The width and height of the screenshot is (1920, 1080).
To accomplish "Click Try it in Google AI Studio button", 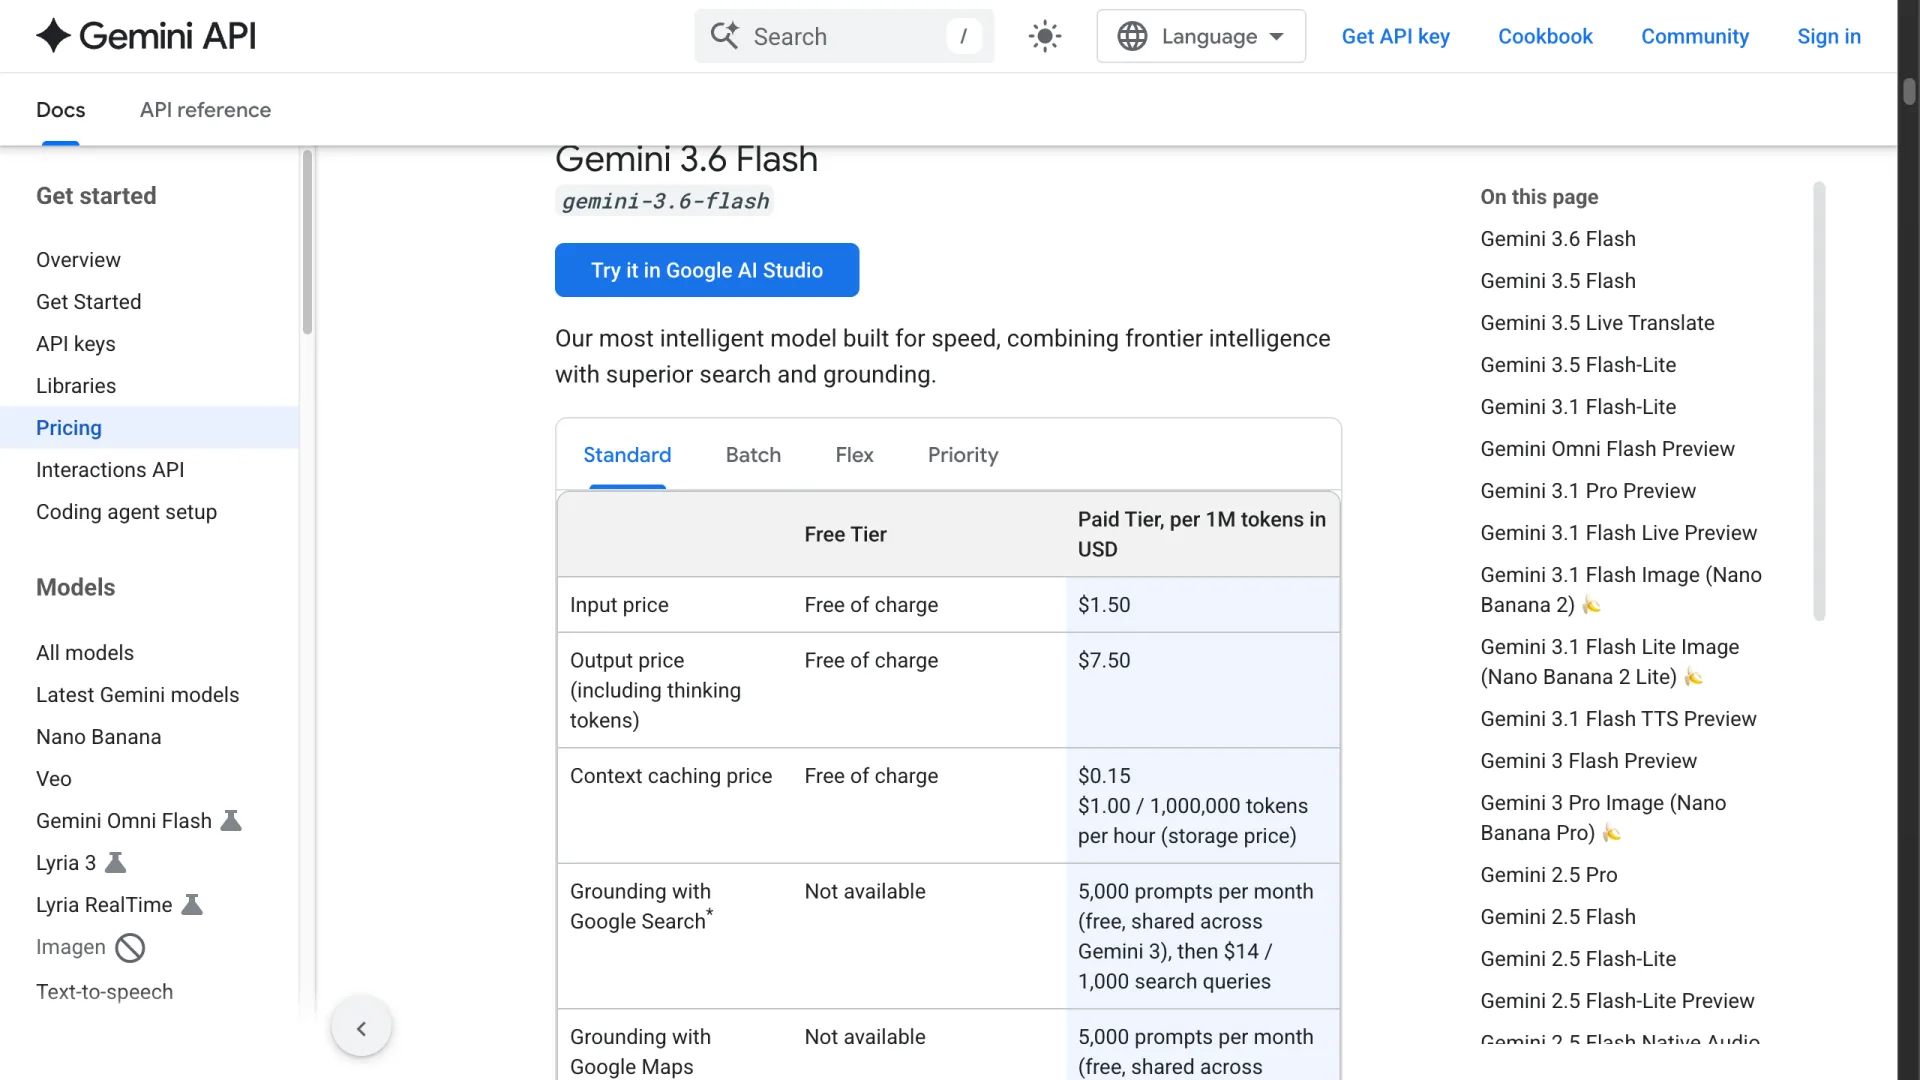I will click(707, 270).
